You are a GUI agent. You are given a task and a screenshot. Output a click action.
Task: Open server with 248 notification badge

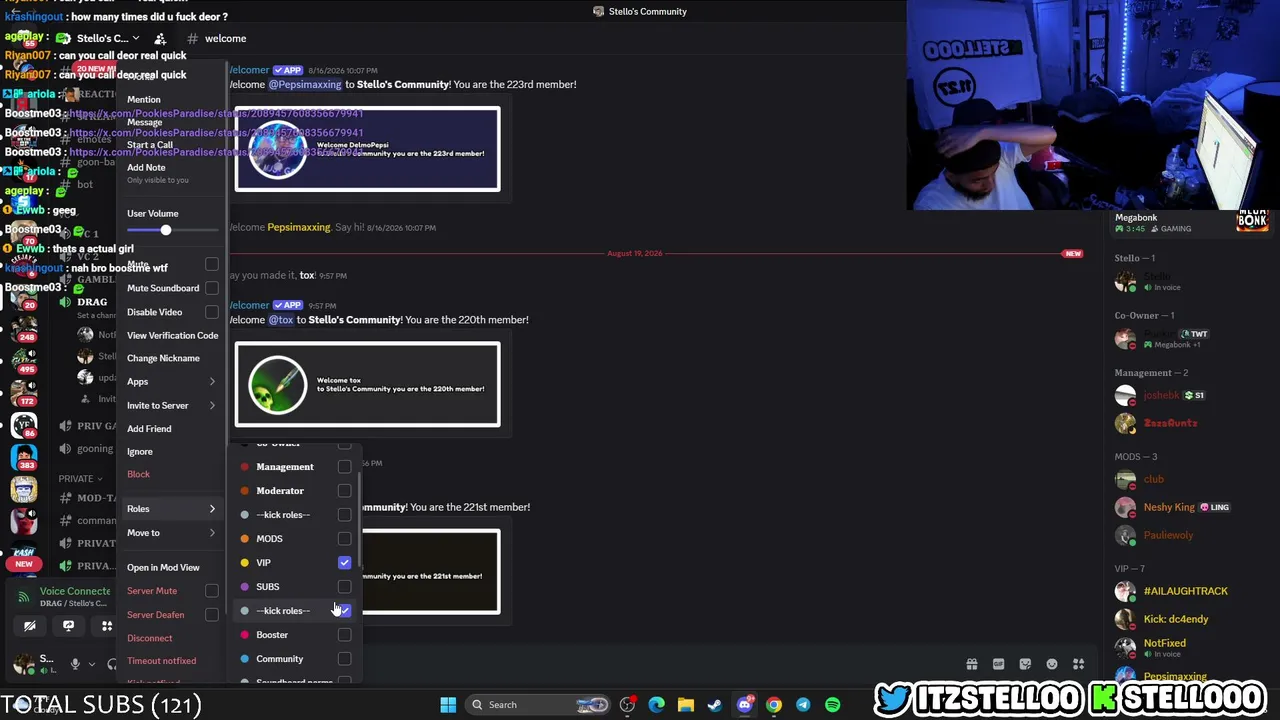tap(24, 328)
